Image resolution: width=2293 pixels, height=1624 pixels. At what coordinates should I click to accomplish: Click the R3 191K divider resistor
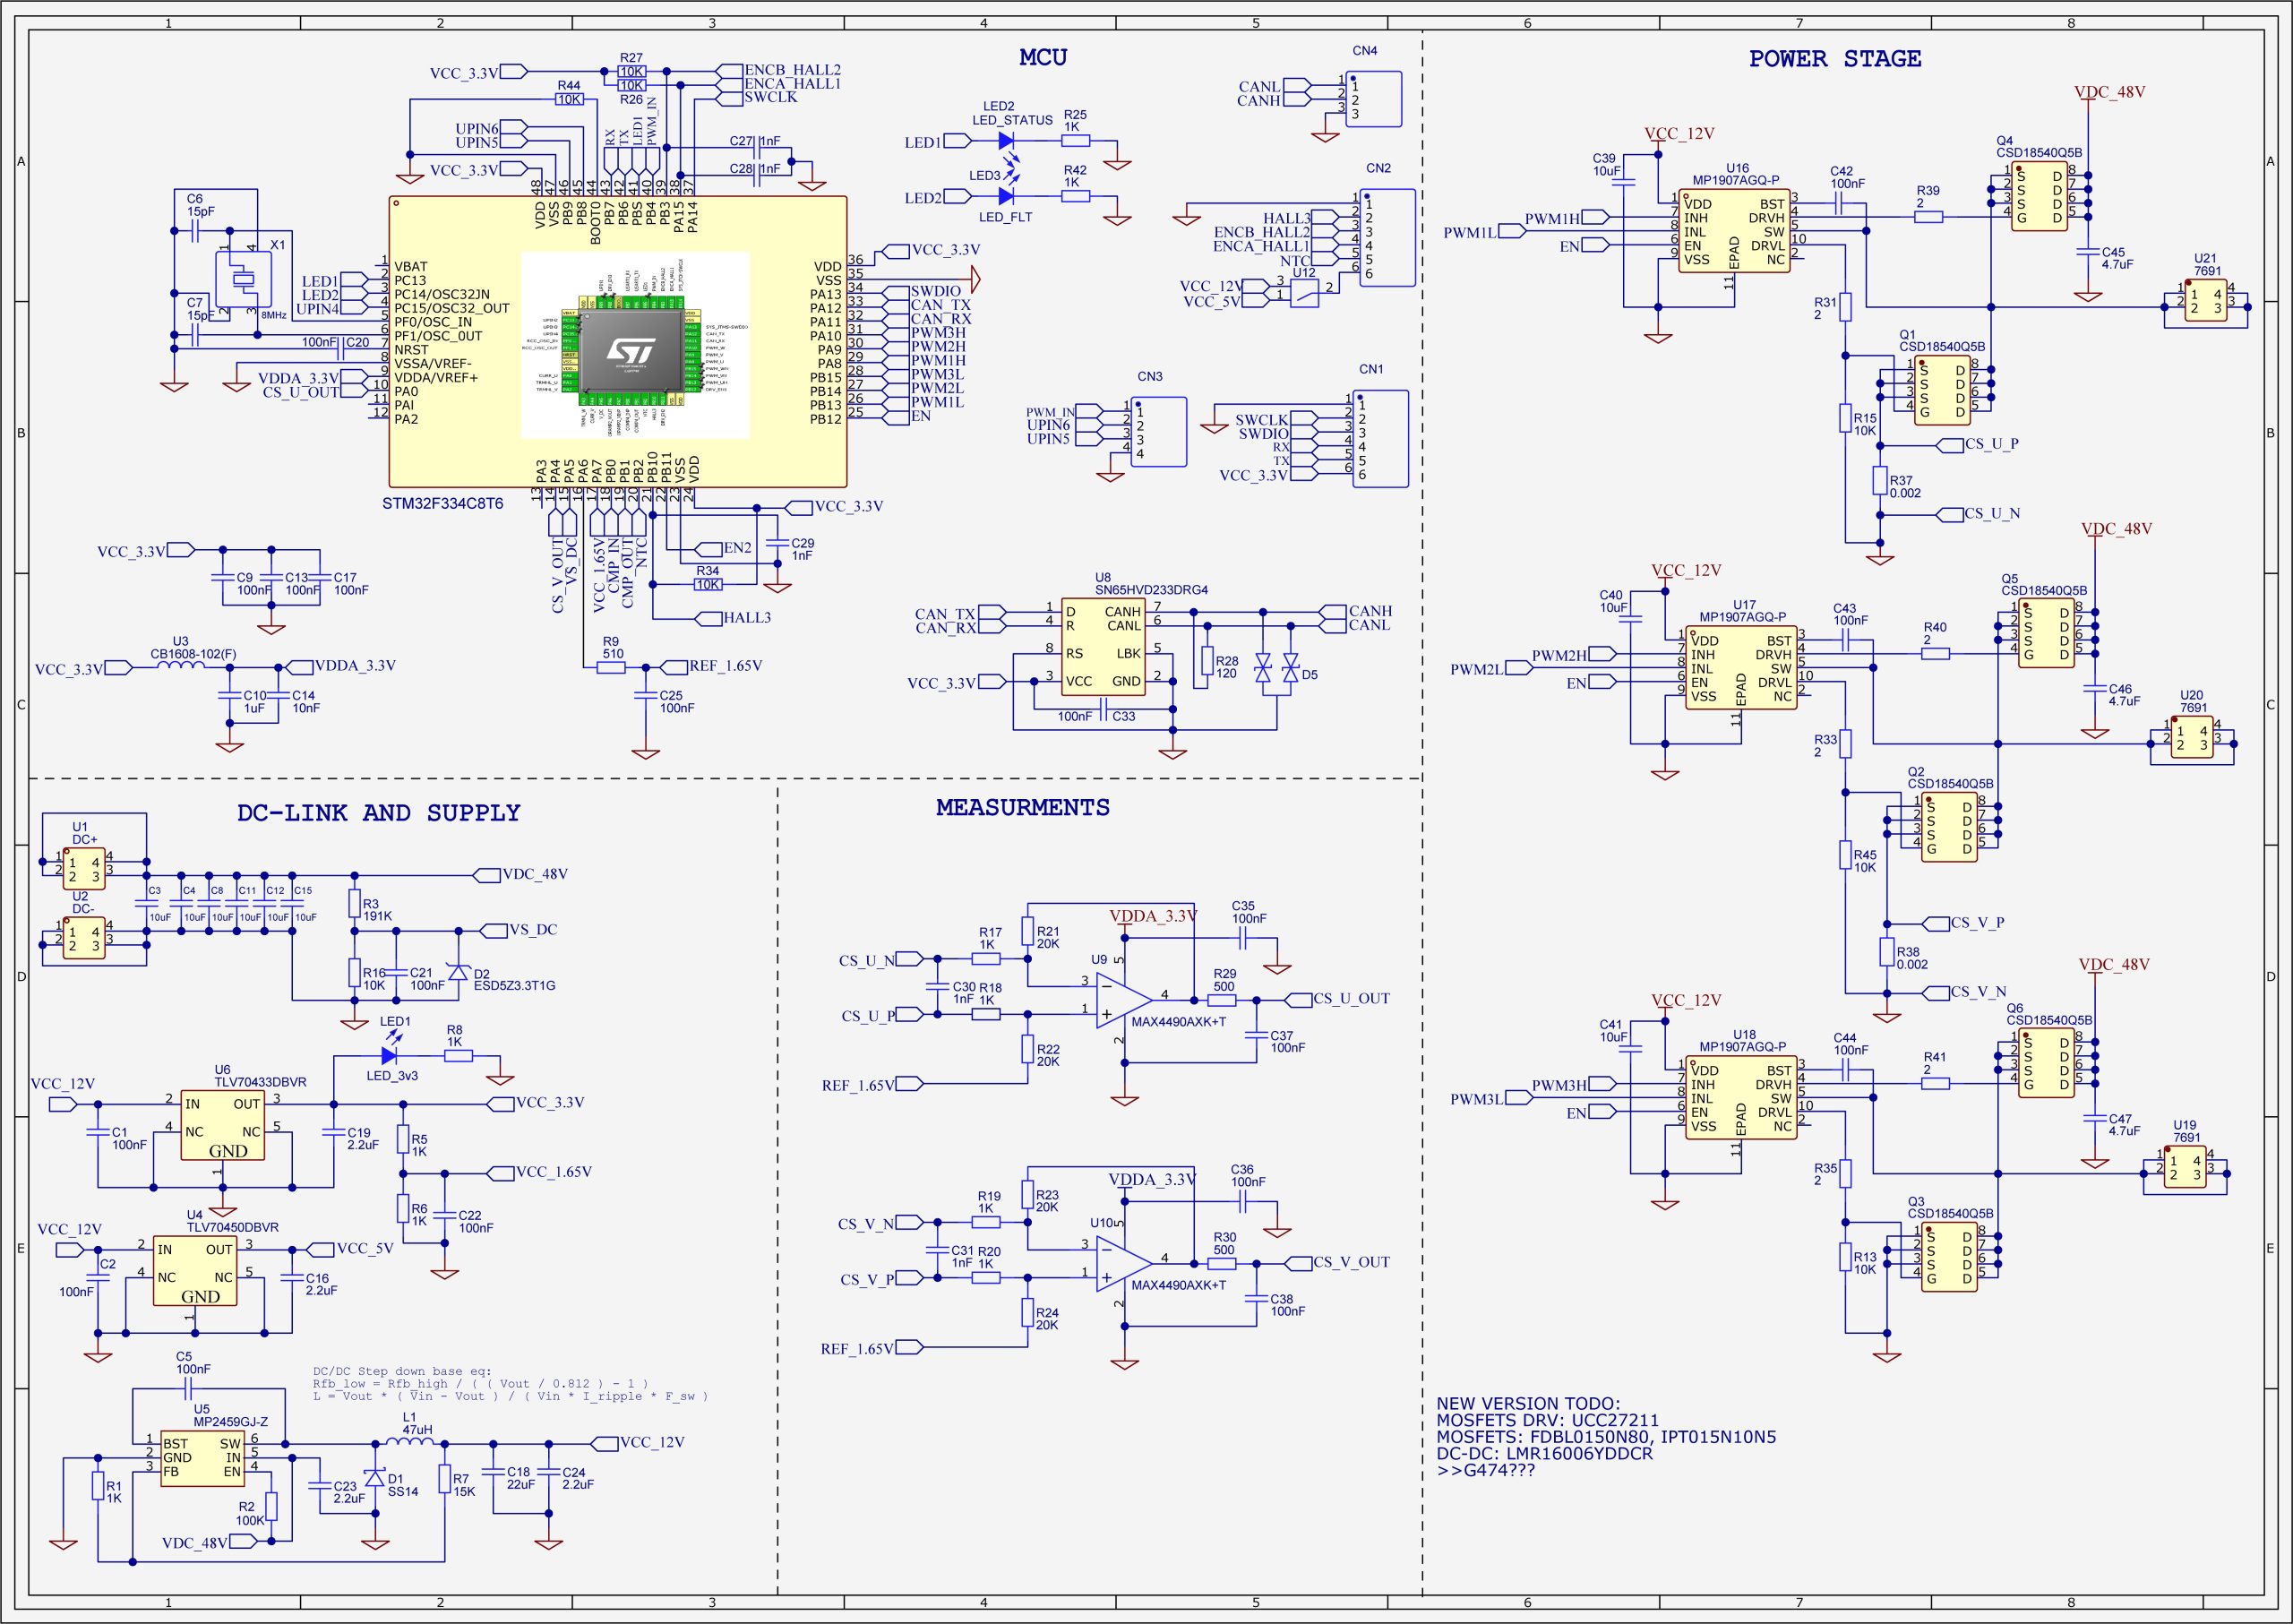point(354,904)
